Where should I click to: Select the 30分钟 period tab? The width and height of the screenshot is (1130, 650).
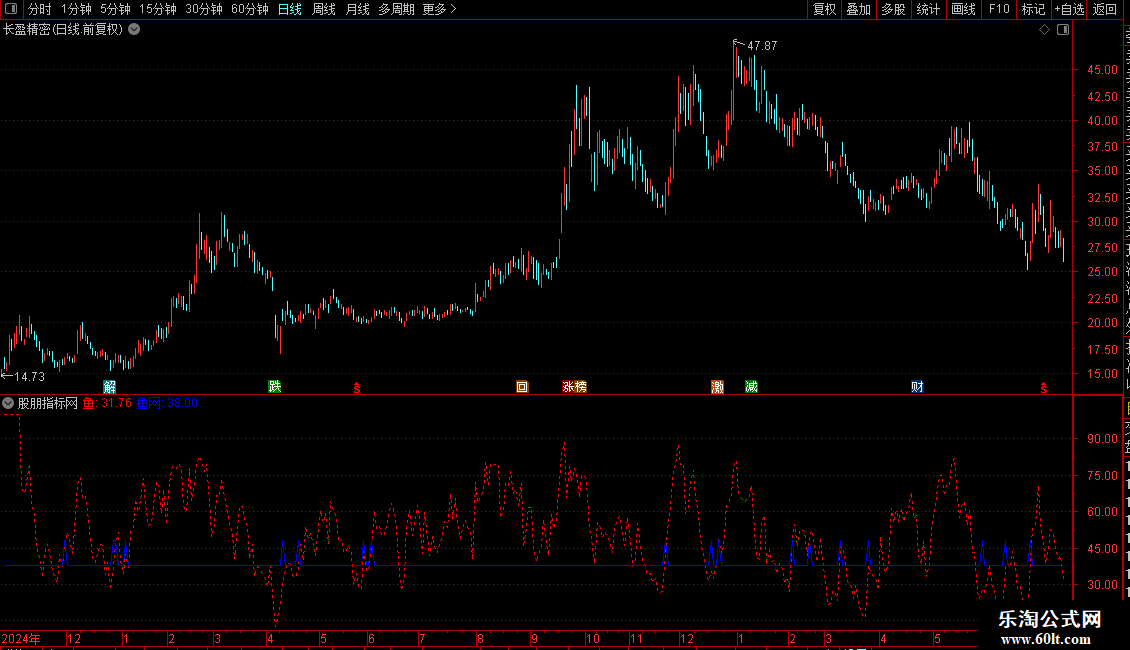[204, 9]
